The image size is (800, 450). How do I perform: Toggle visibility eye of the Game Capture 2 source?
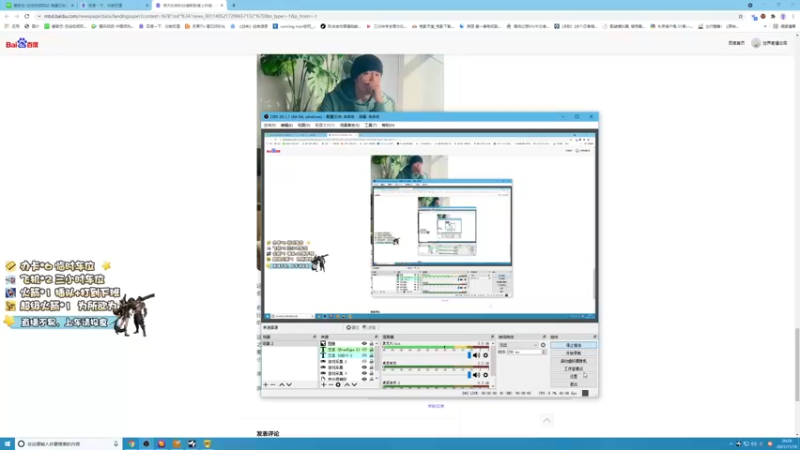(364, 361)
